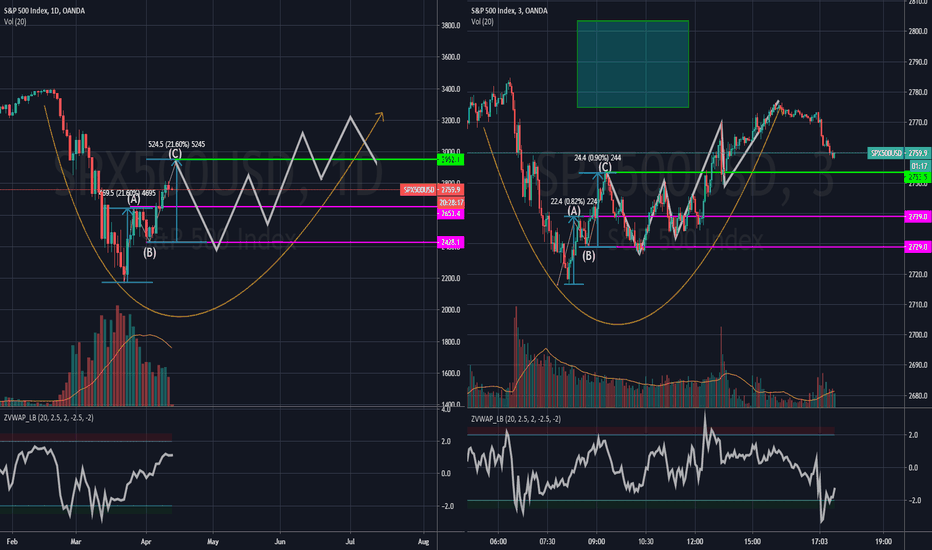Click the Apr date on the time axis
This screenshot has width=932, height=550.
146,542
